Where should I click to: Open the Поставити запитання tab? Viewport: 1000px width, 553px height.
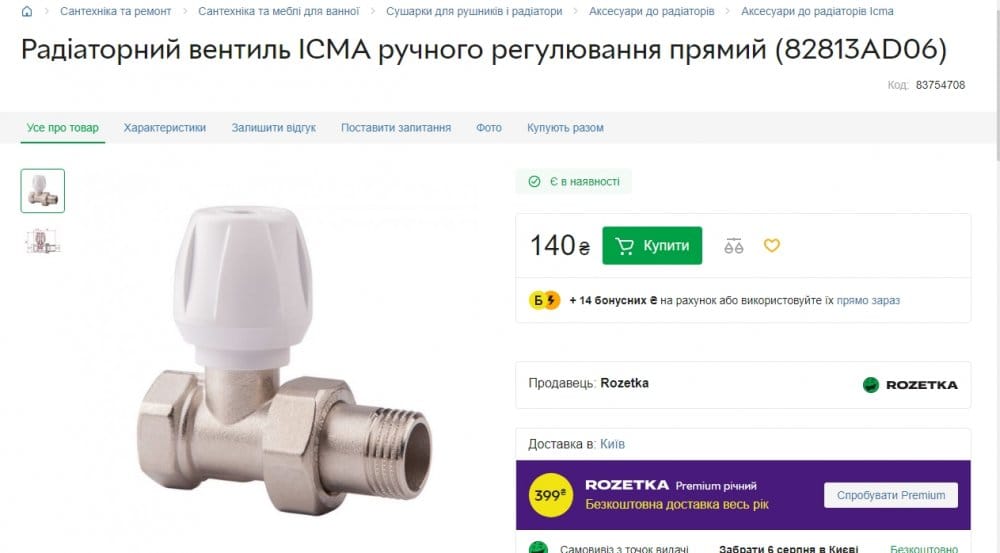[x=395, y=128]
